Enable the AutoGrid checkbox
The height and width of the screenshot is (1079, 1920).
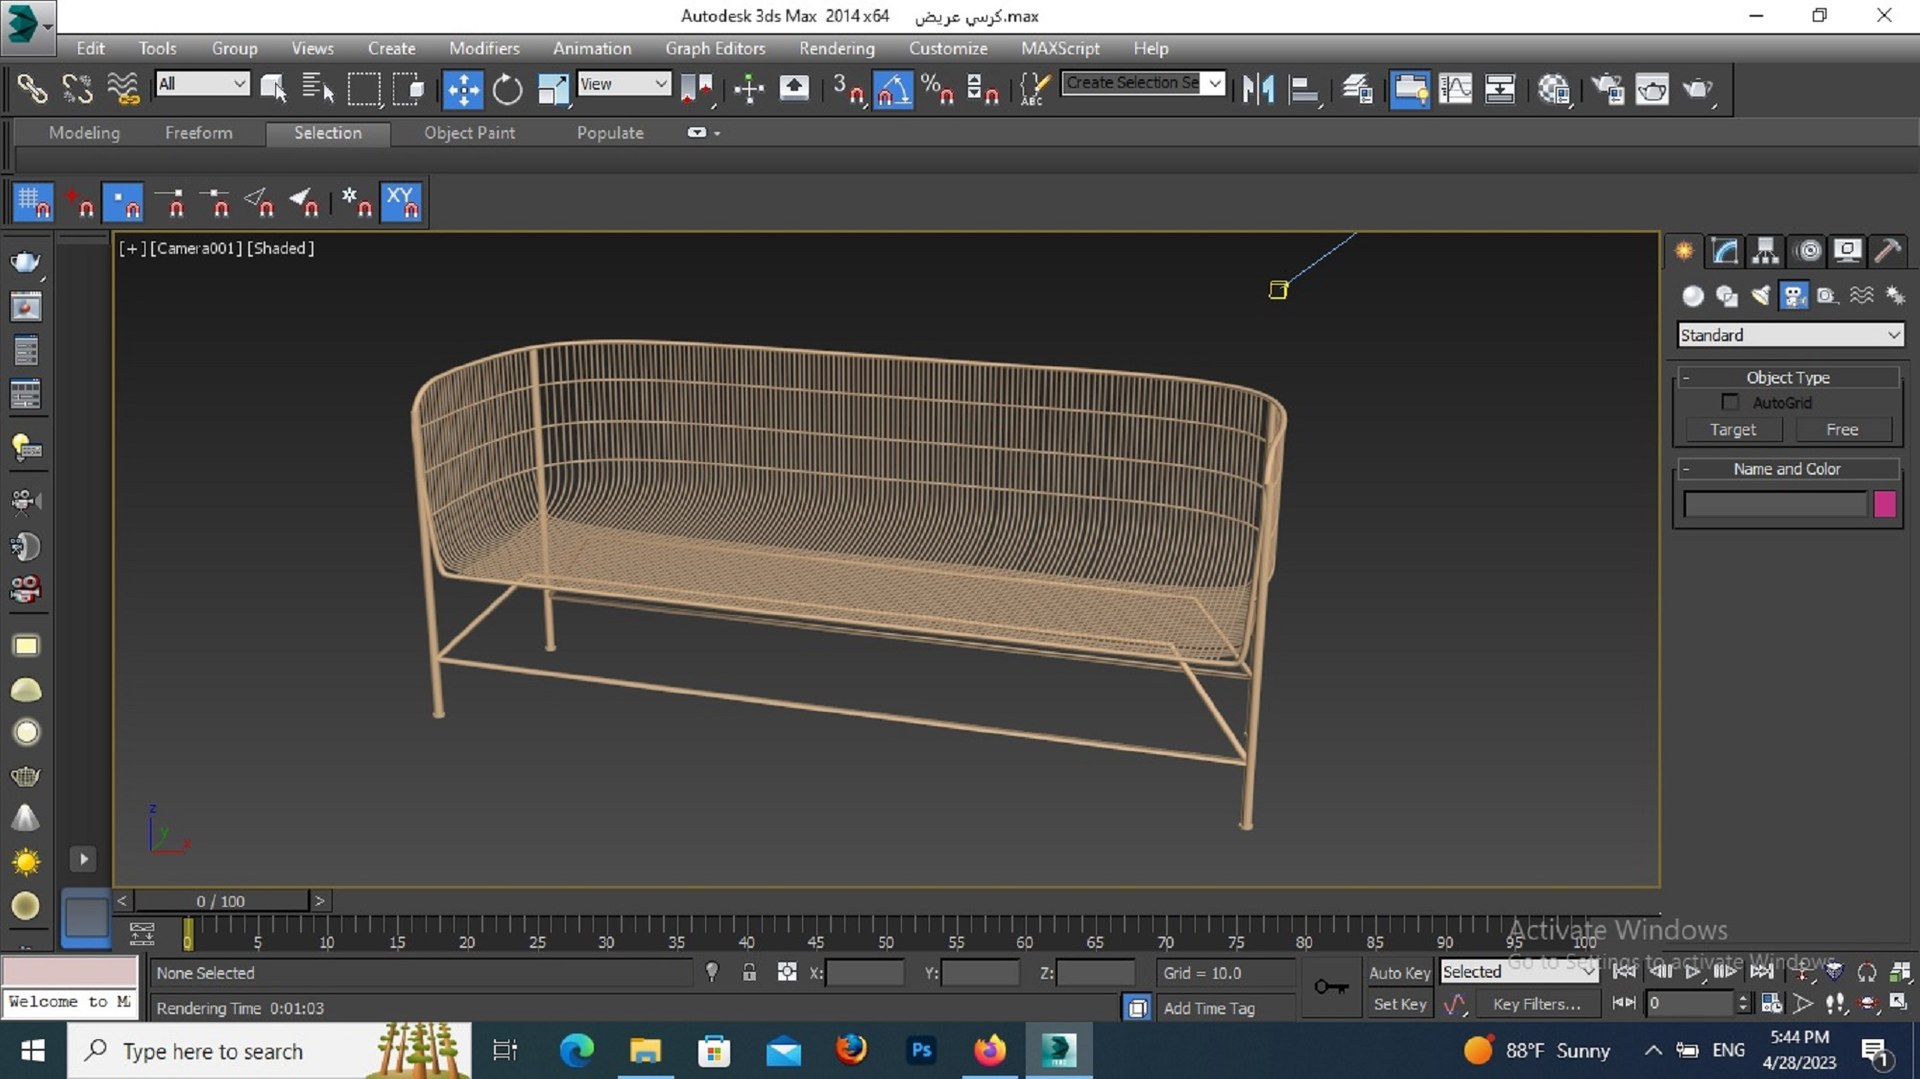(1730, 402)
